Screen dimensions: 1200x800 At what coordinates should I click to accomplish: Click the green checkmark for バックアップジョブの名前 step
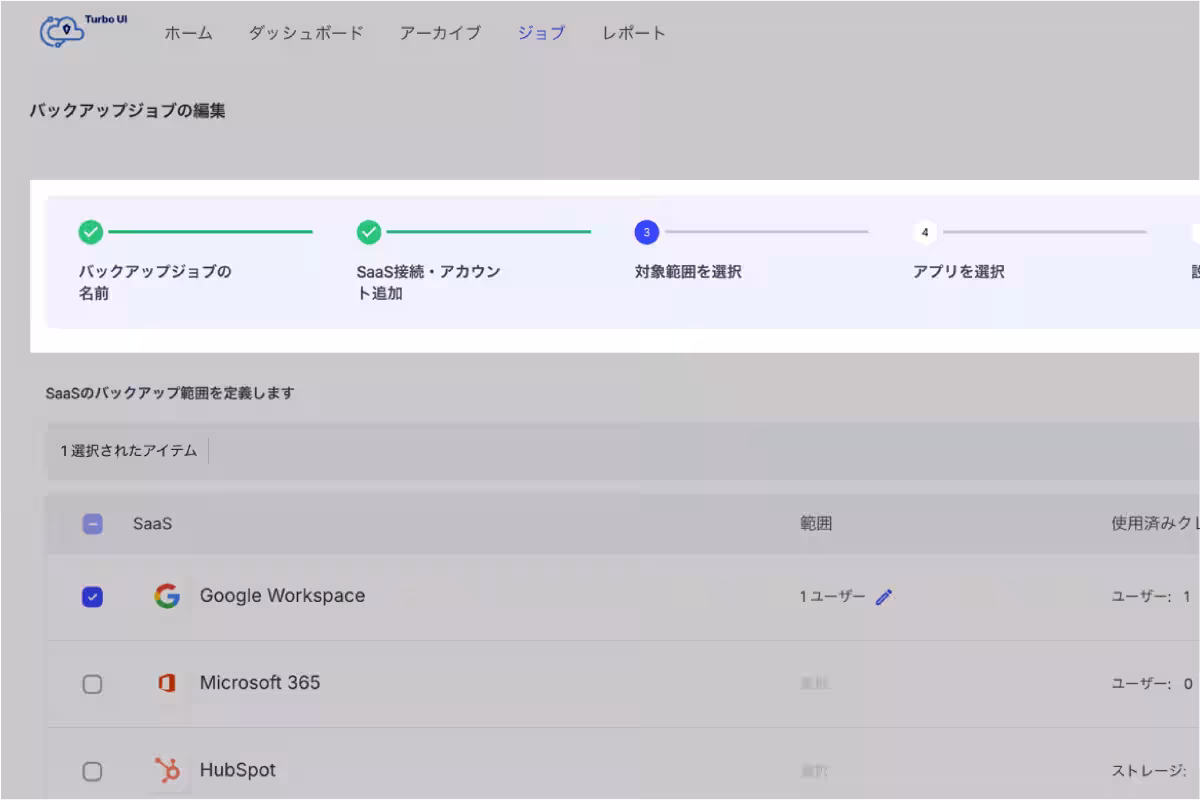pyautogui.click(x=89, y=232)
